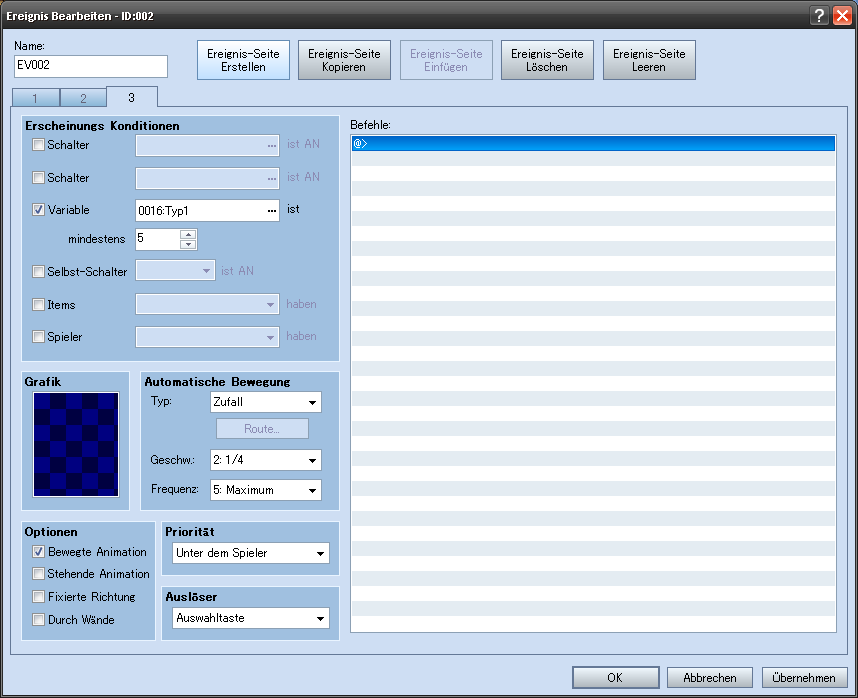Click into the Name field containing EV002
The height and width of the screenshot is (698, 858).
91,66
